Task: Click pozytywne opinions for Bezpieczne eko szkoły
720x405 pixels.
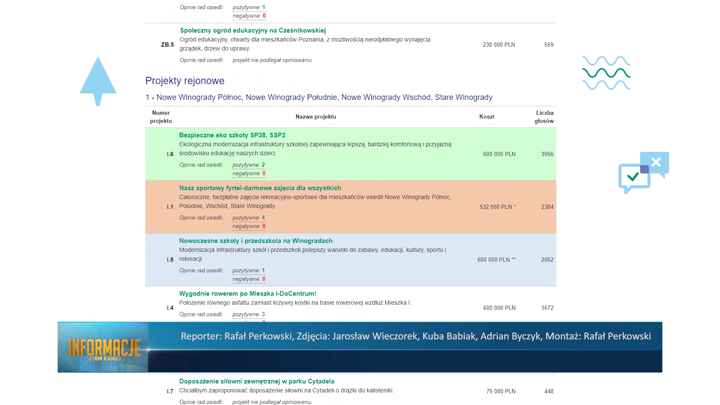Action: [249, 165]
